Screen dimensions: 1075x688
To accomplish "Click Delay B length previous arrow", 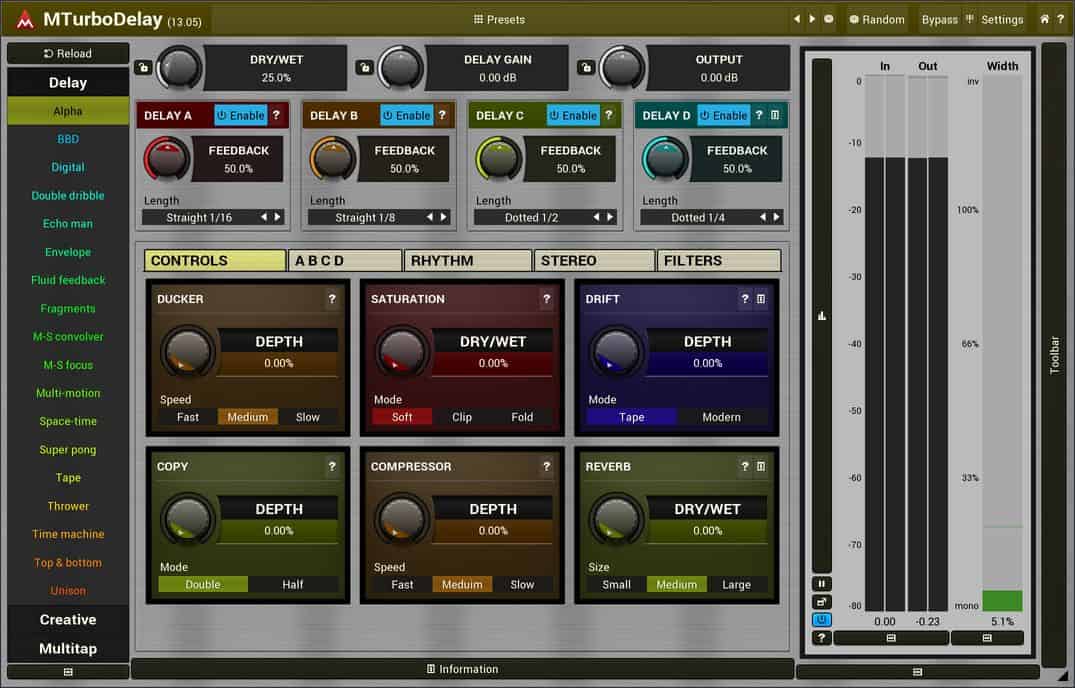I will 430,217.
